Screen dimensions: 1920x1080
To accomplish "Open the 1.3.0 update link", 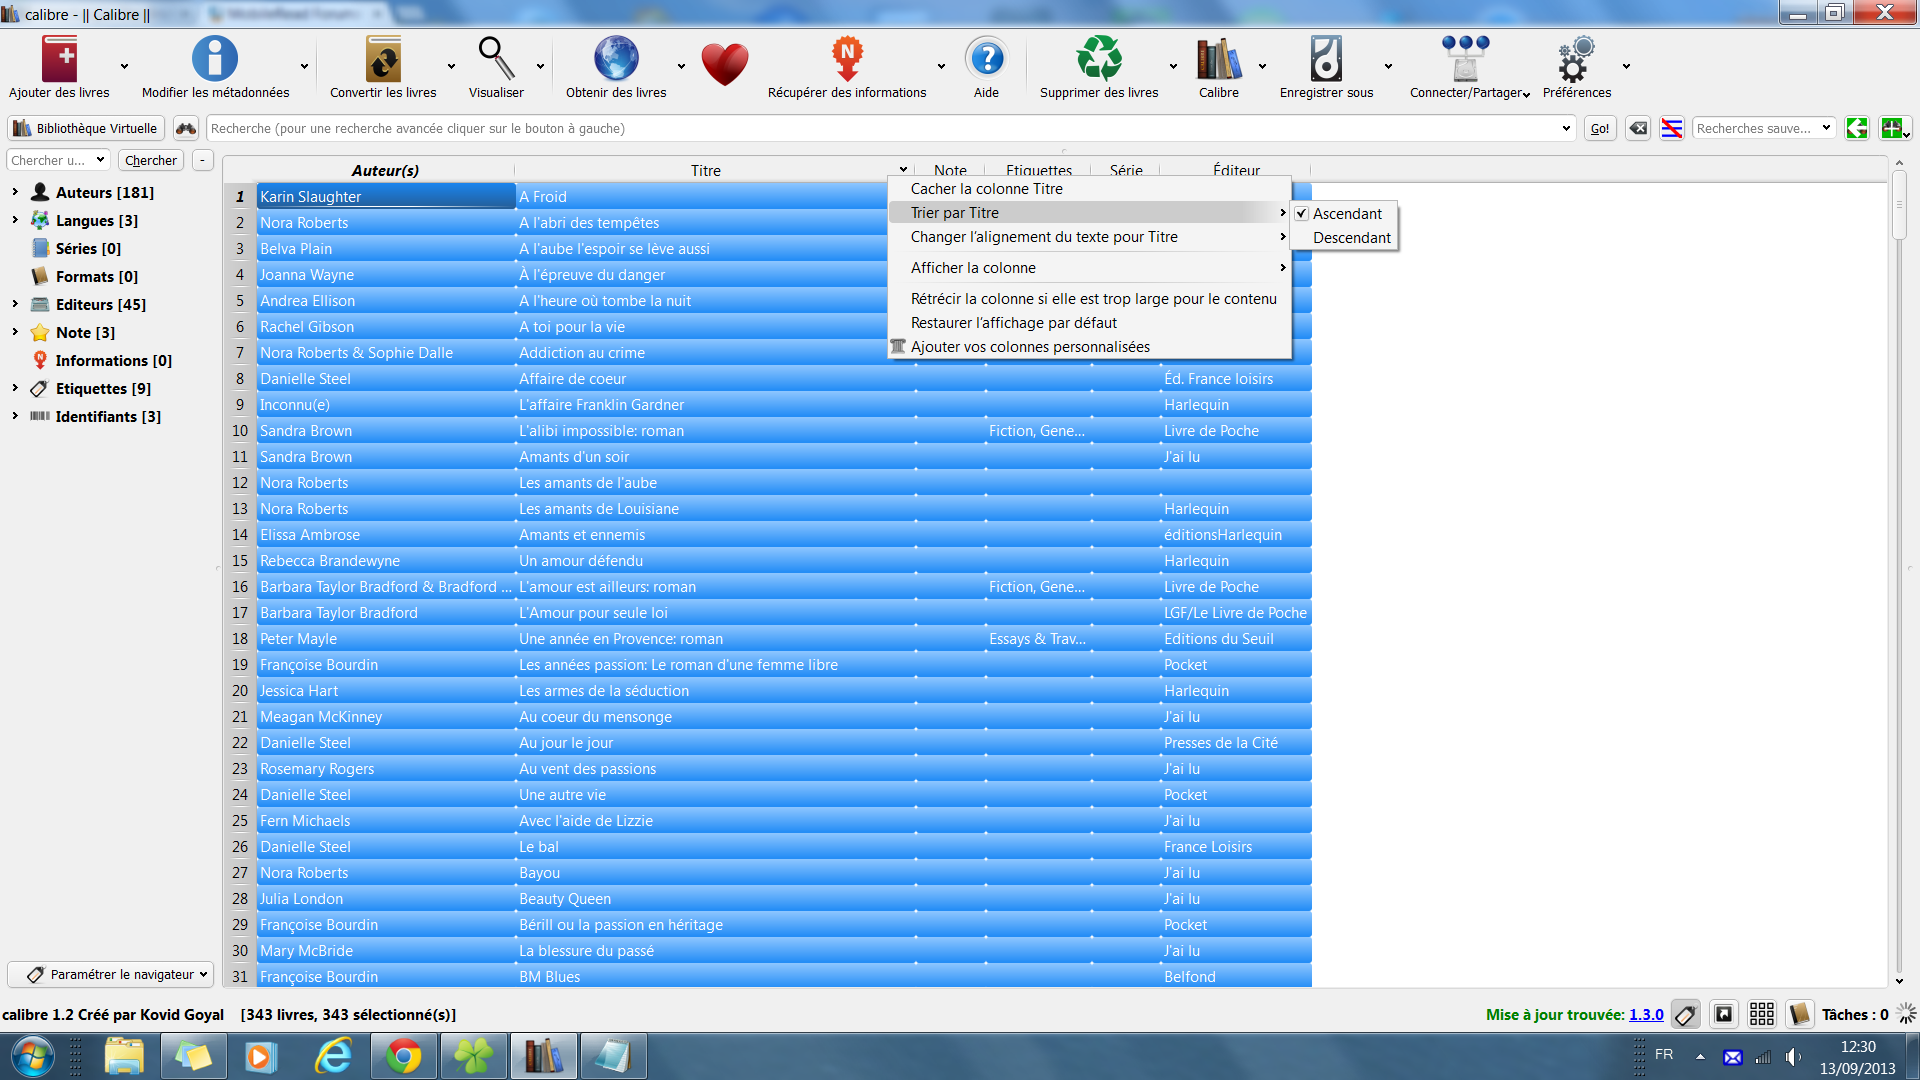I will click(x=1646, y=1014).
